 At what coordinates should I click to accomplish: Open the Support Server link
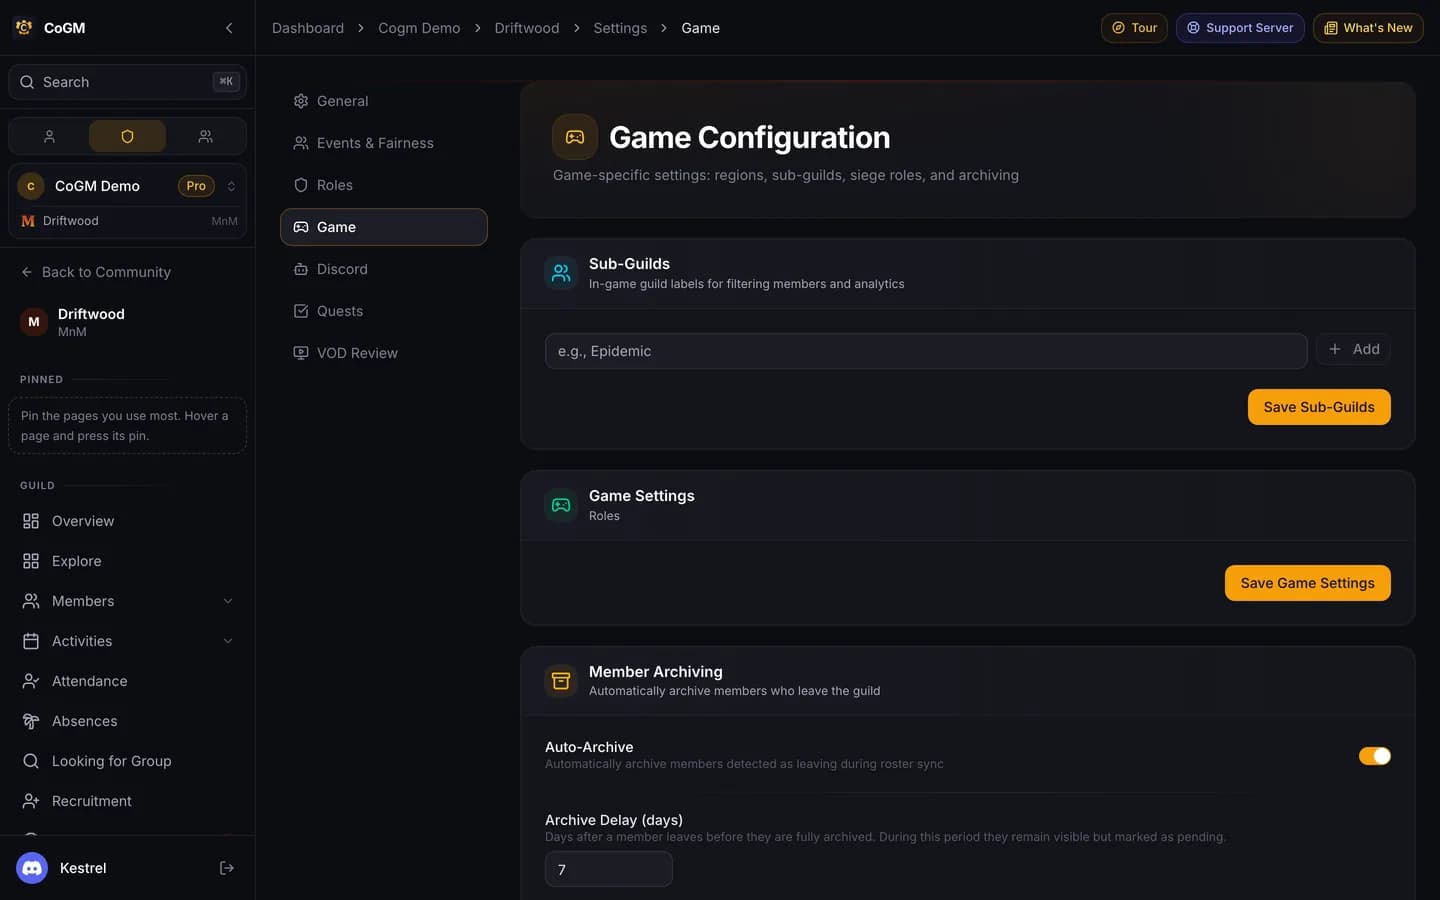click(1240, 28)
